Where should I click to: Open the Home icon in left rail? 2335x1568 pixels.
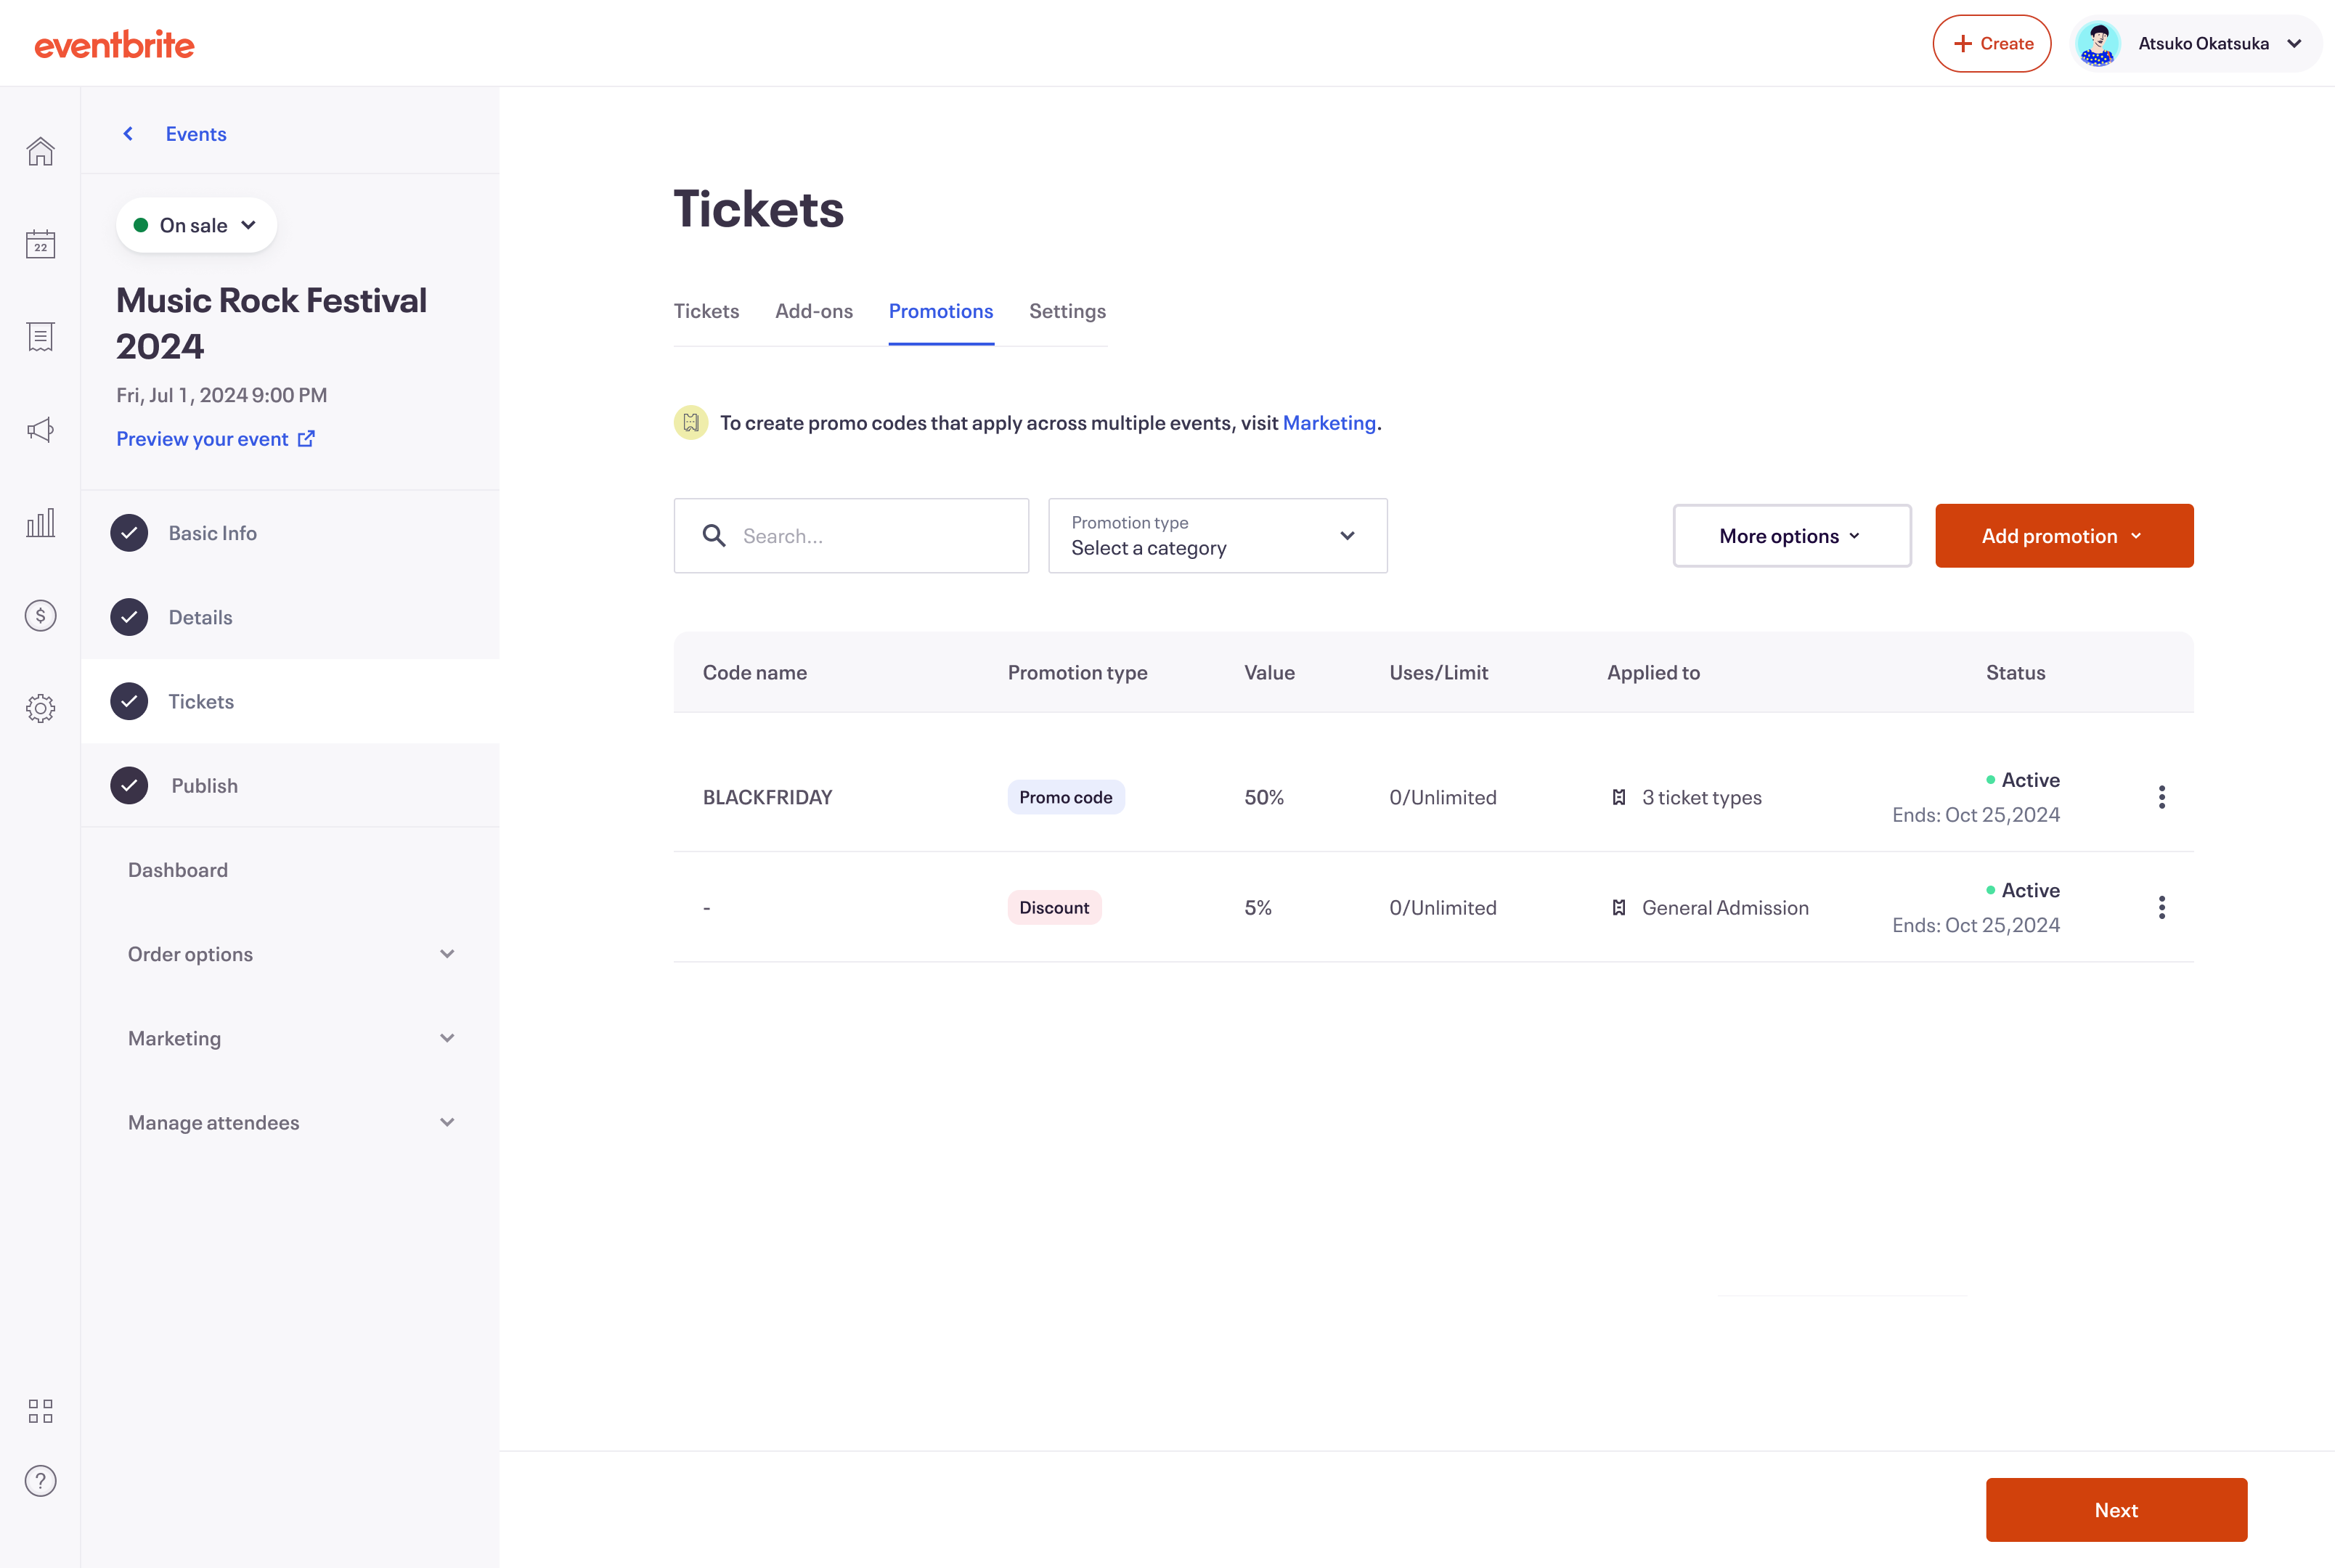(40, 151)
